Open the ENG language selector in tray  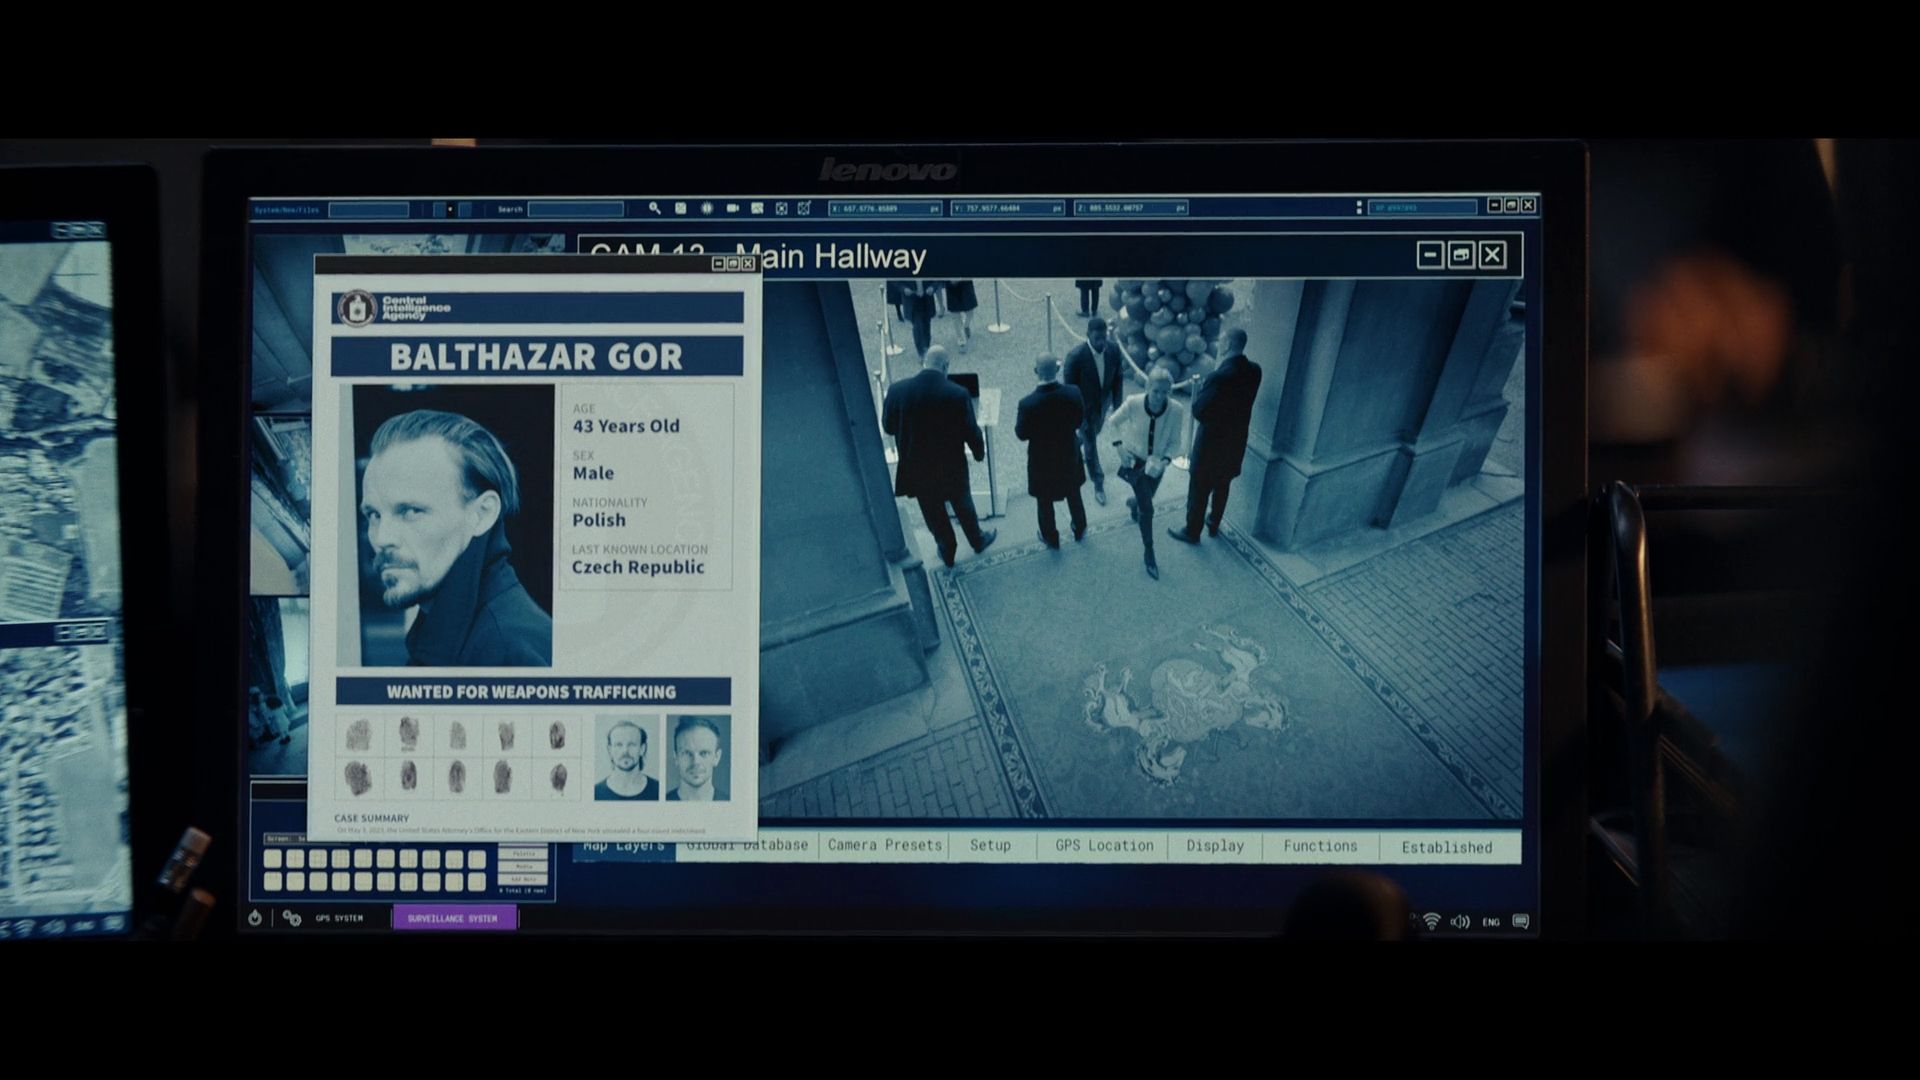[x=1490, y=922]
